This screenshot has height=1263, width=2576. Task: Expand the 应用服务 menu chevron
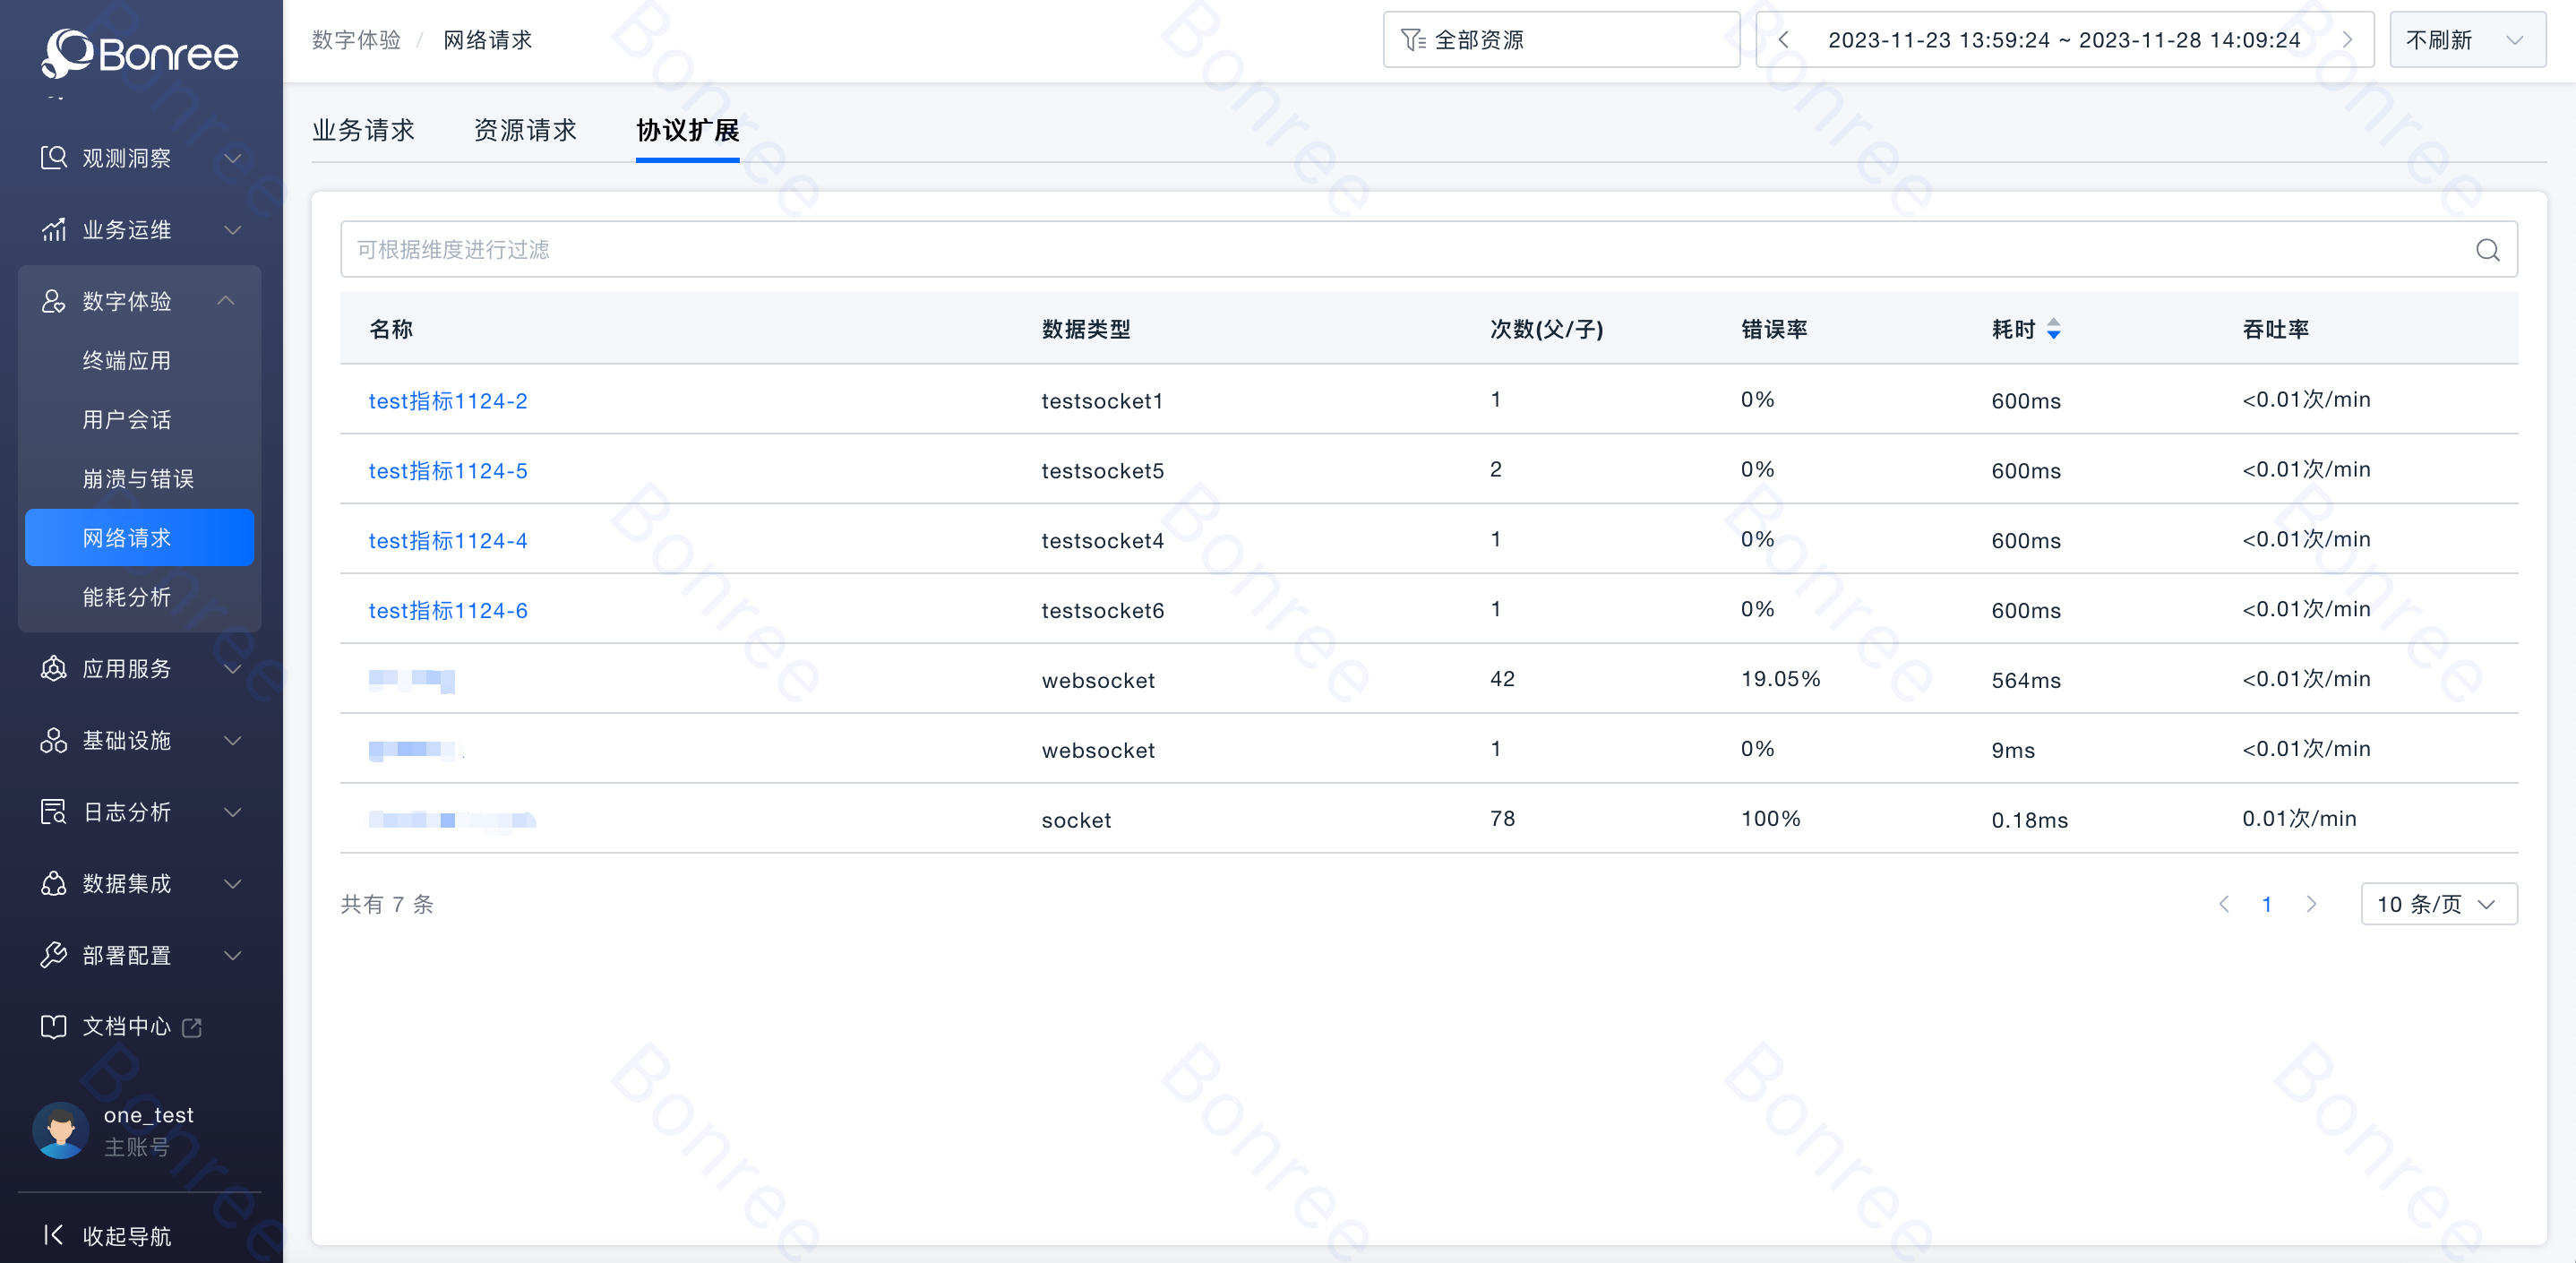[232, 669]
